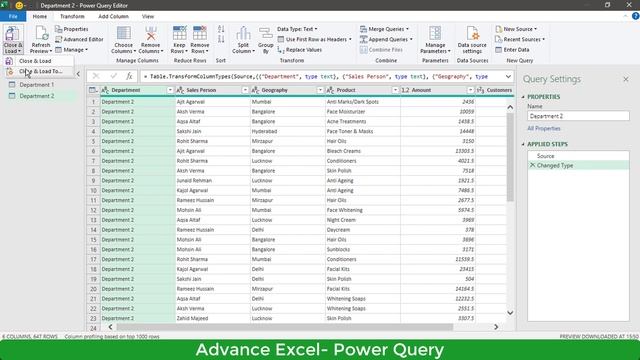This screenshot has width=640, height=360.
Task: Sort ascending using the A-Z icon
Action: 221,29
